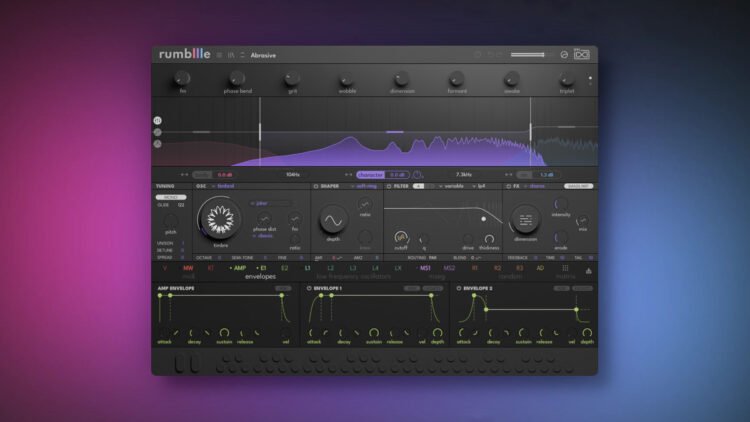
Task: Open the MS1 mseg tab
Action: [x=424, y=268]
